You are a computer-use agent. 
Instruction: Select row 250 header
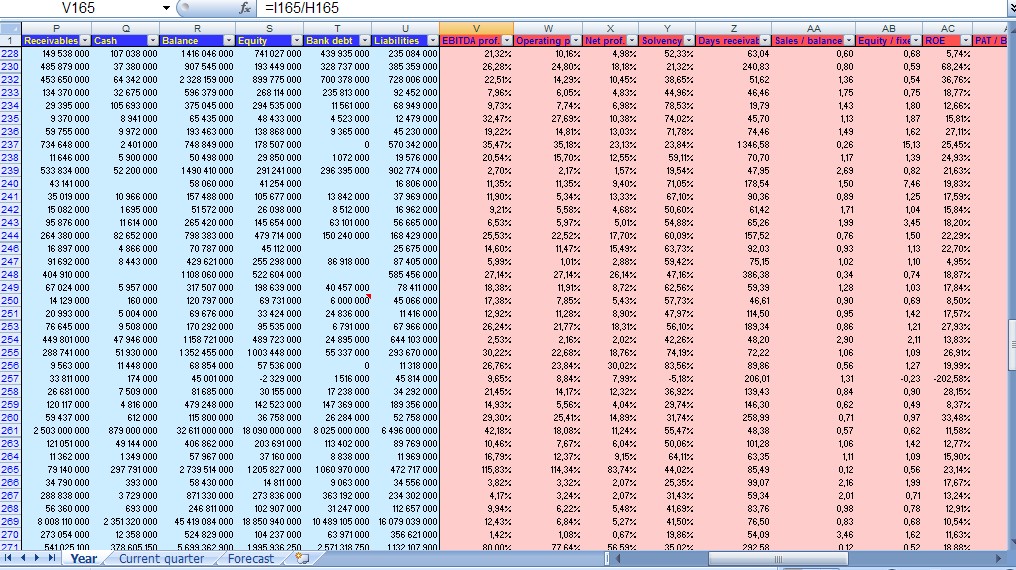[x=10, y=301]
